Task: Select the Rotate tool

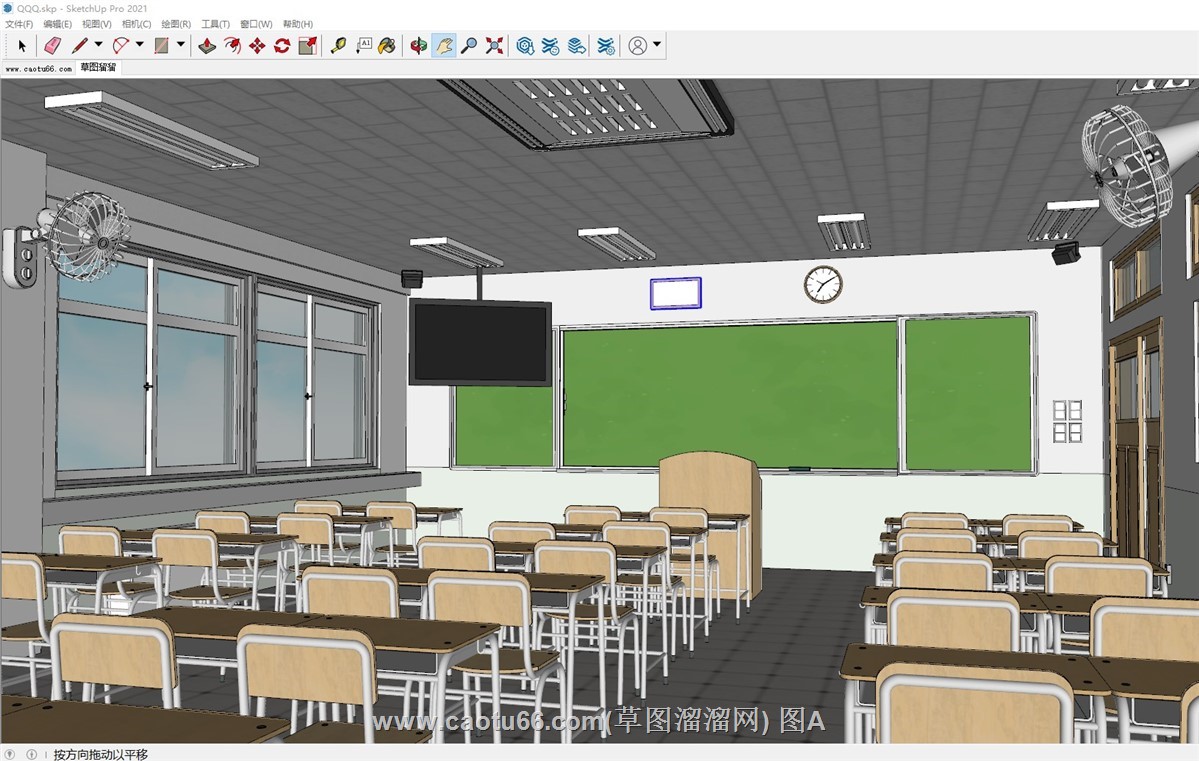Action: tap(282, 46)
